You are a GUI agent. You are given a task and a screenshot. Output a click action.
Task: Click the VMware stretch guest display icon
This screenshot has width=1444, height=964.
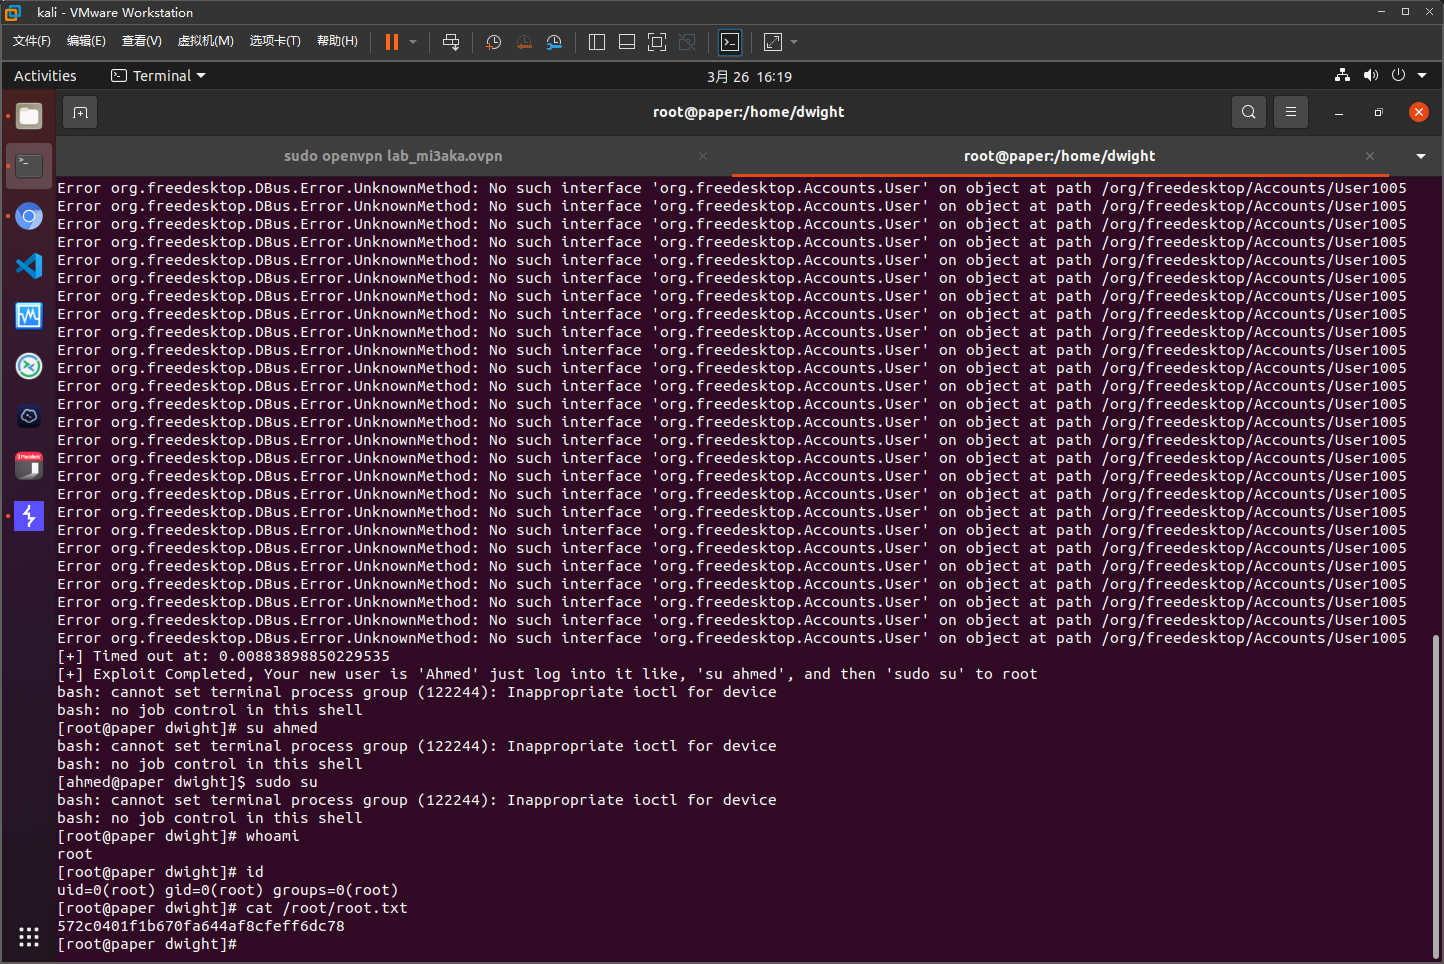coord(773,42)
